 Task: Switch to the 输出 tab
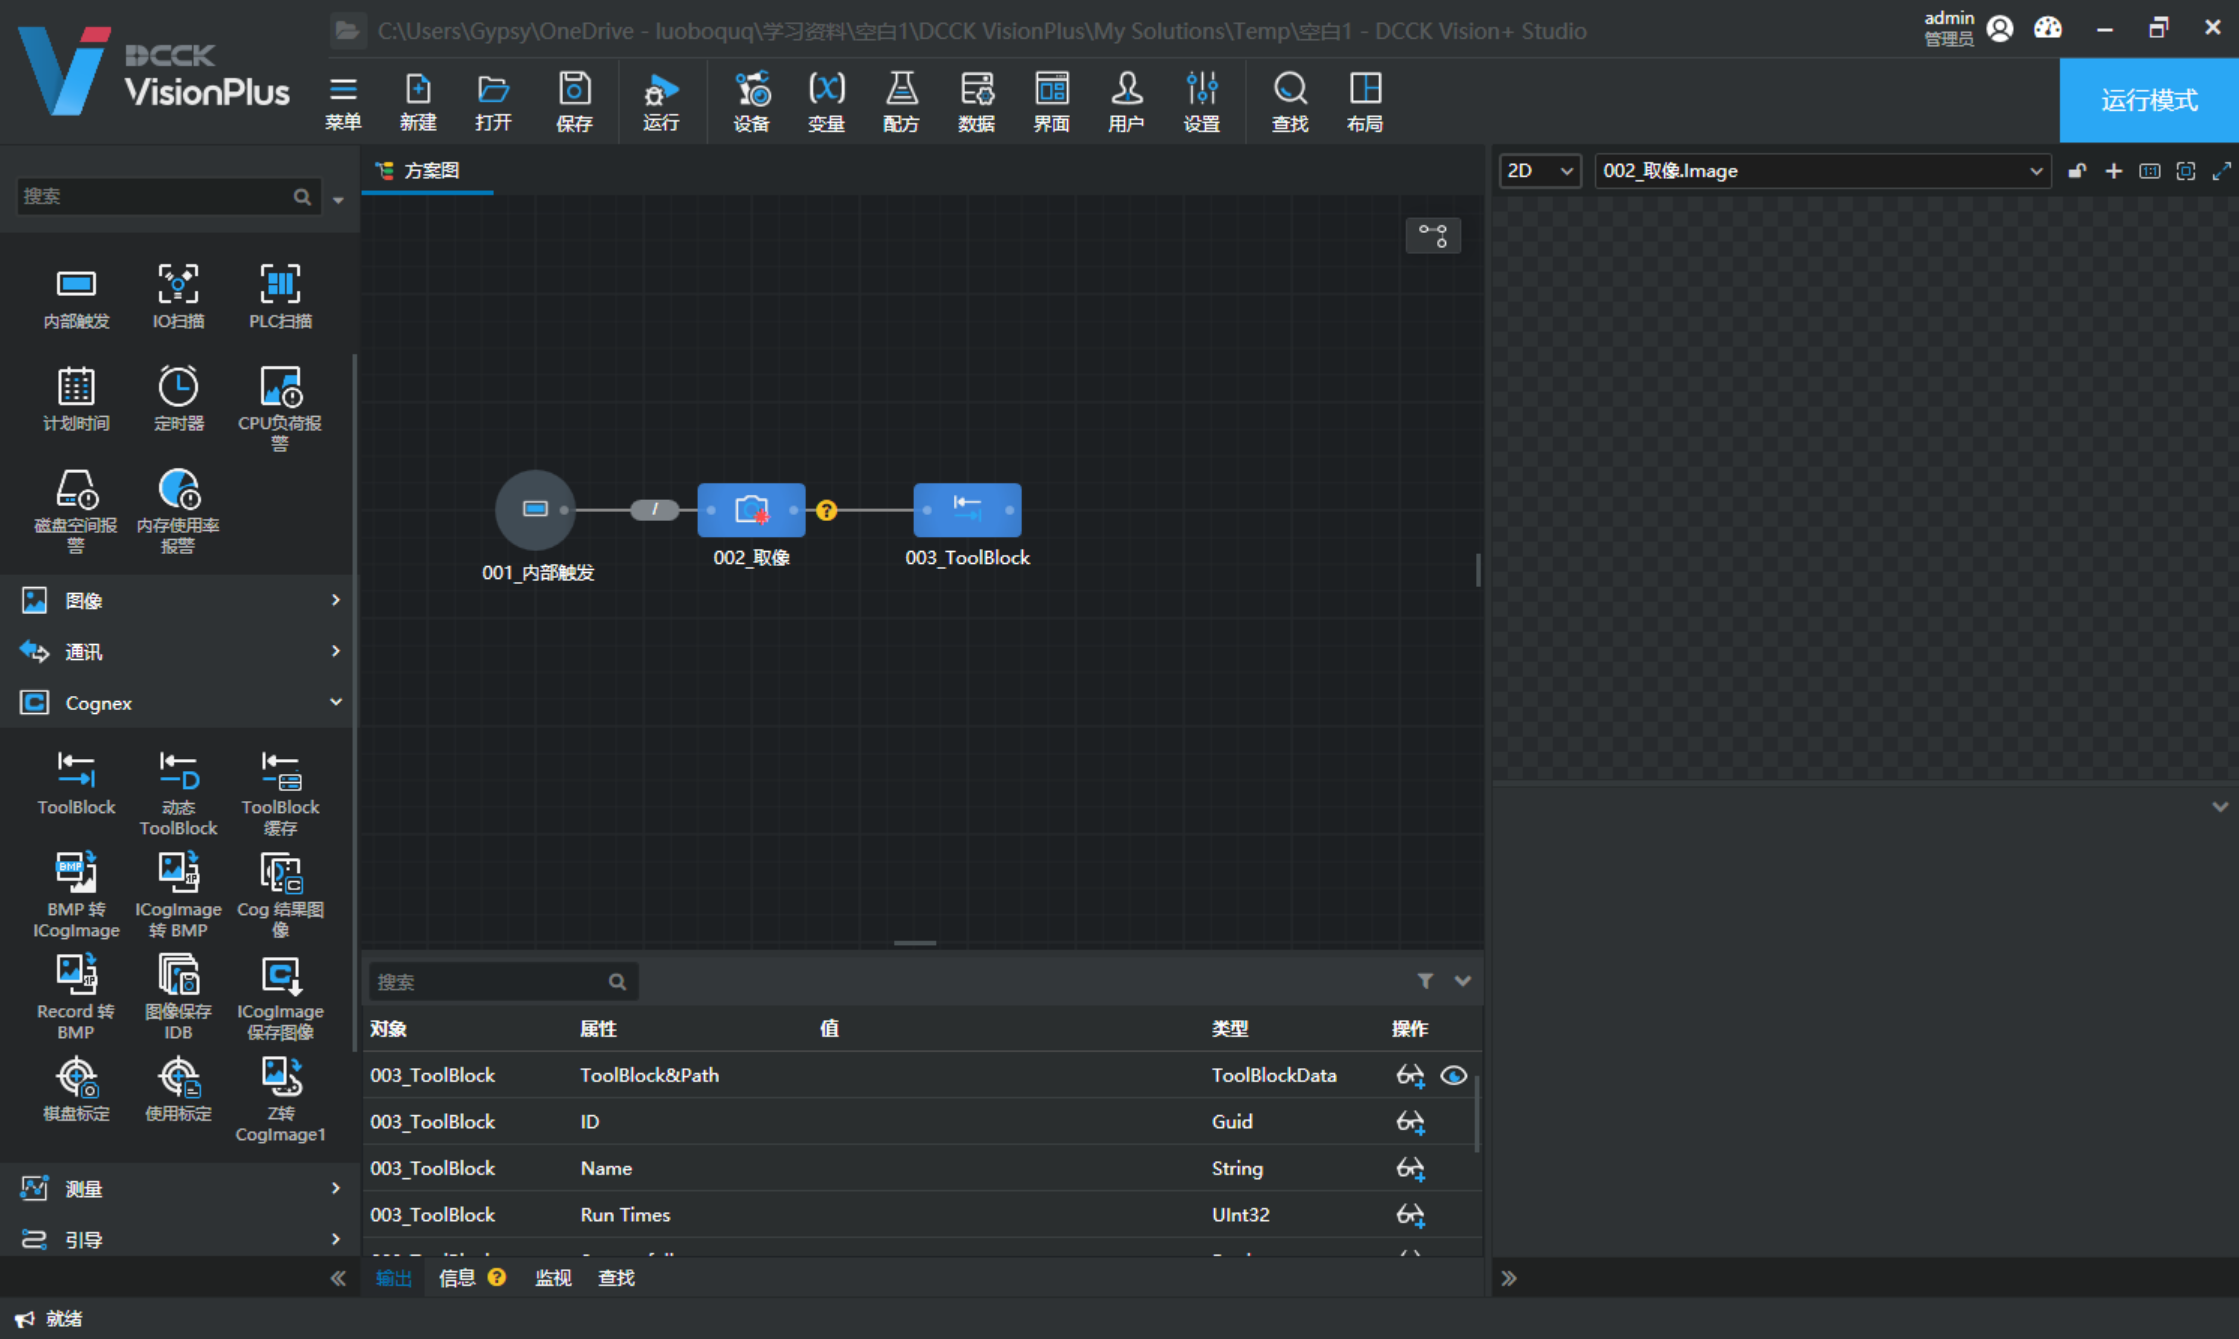point(394,1278)
